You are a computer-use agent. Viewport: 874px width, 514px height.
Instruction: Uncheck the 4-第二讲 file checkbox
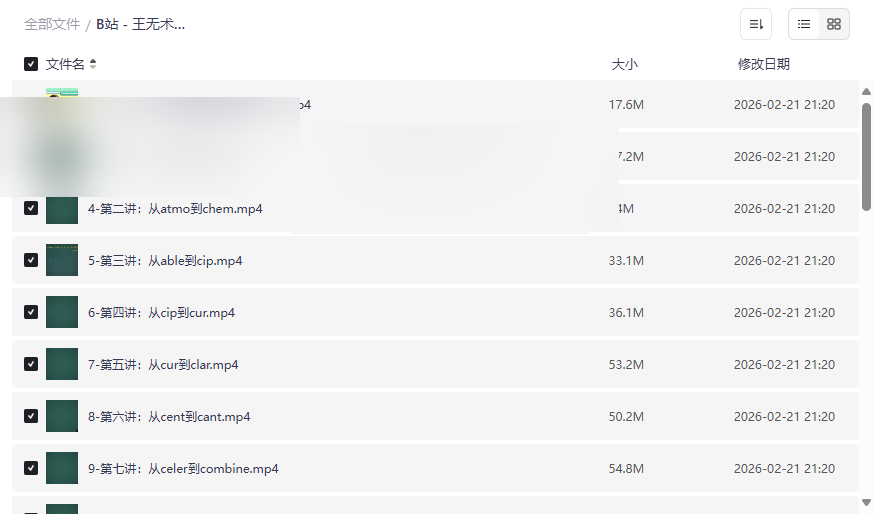point(31,209)
